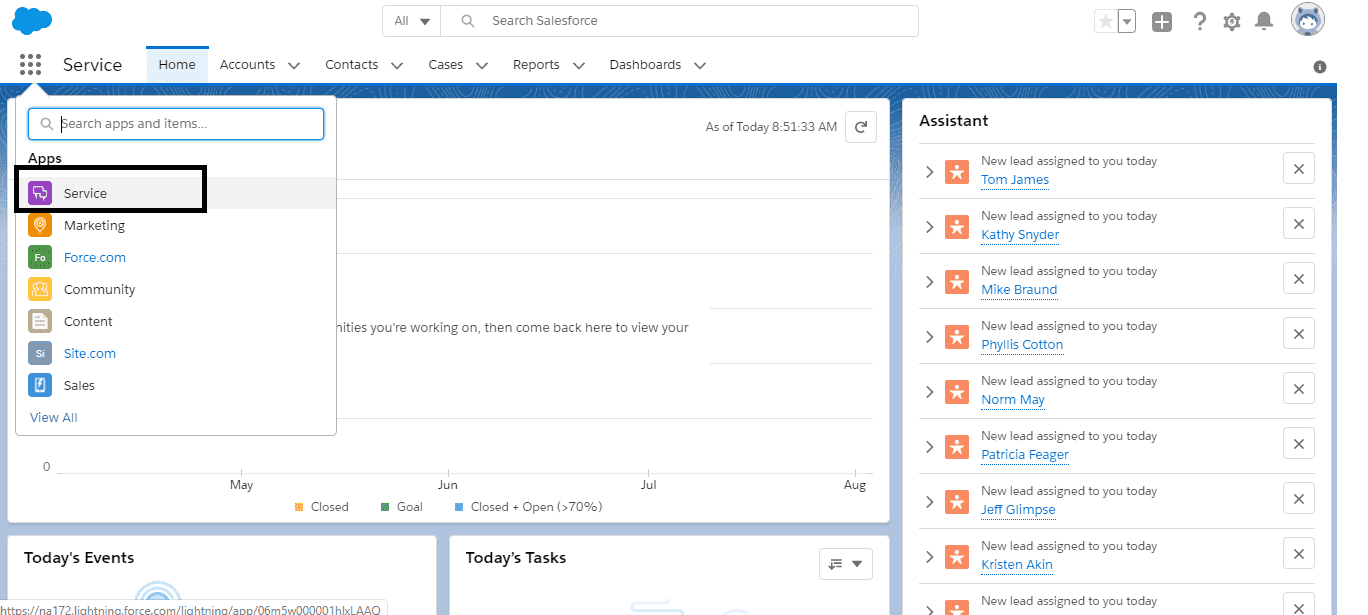1368x615 pixels.
Task: Open the favorites star icon
Action: click(1105, 21)
